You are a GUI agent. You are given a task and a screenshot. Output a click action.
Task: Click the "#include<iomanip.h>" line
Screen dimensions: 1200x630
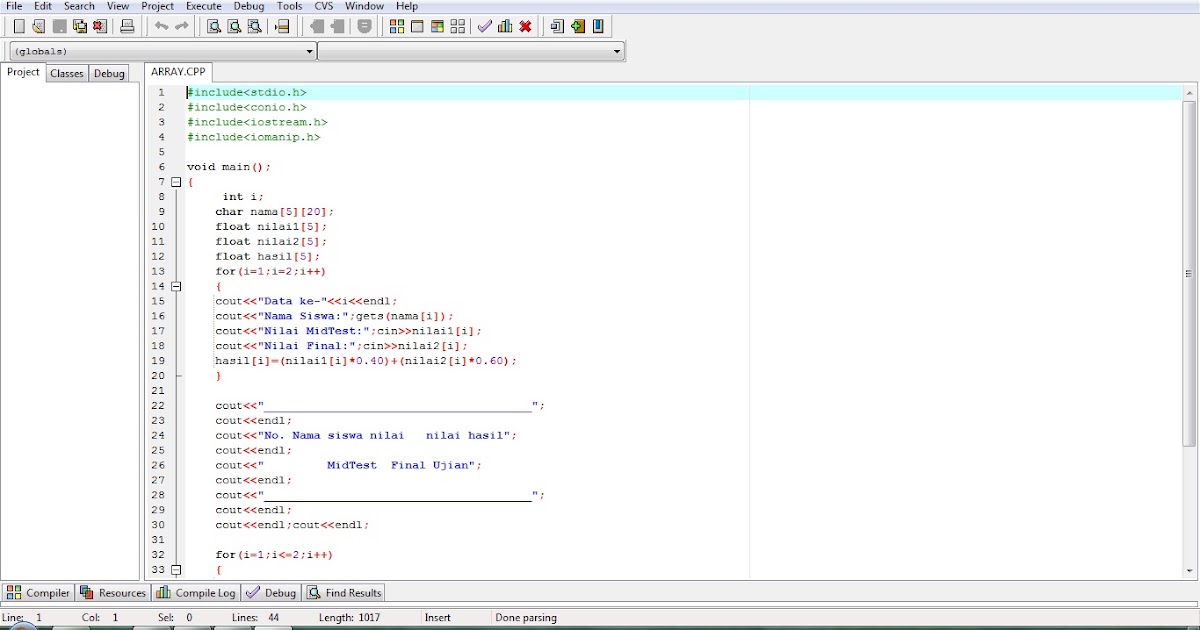click(x=253, y=137)
